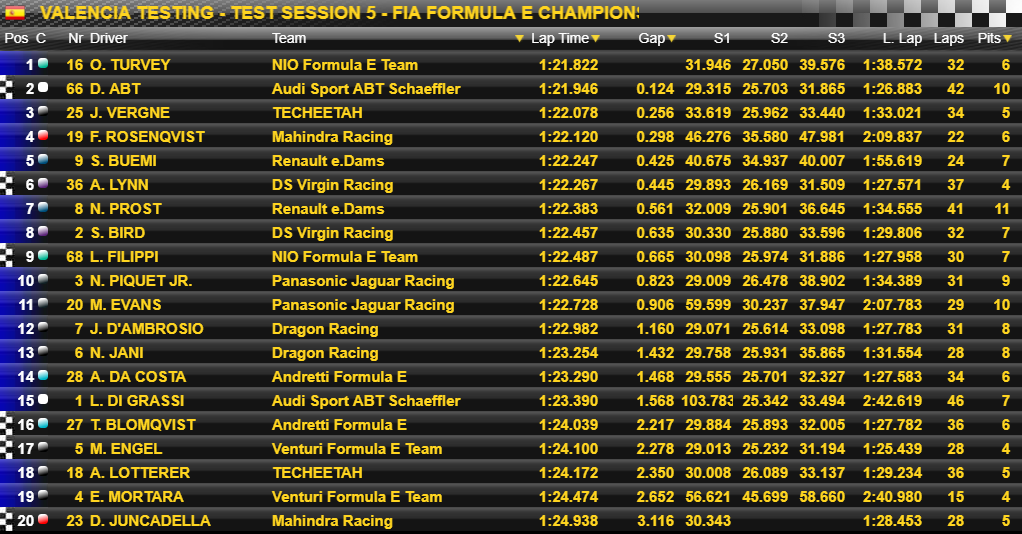
Task: Click the Laps column header
Action: pos(948,38)
